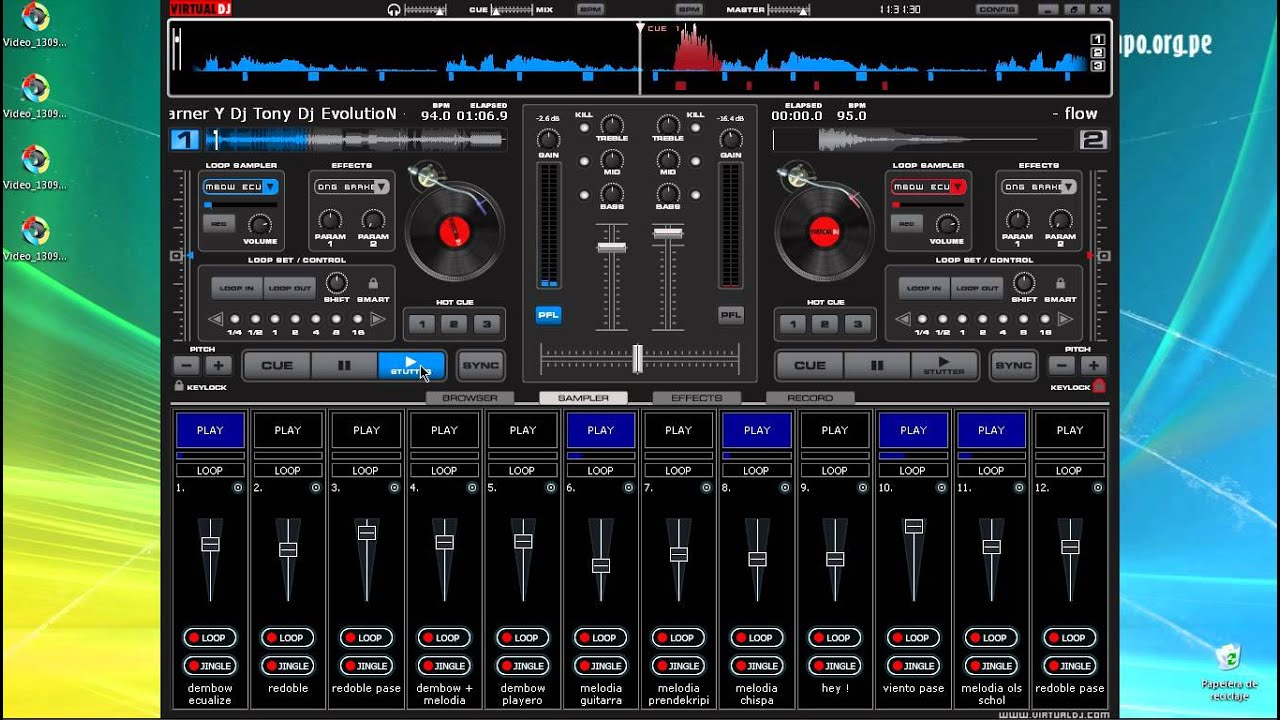Sync deck 2 tempo
This screenshot has height=720, width=1280.
pos(1014,366)
